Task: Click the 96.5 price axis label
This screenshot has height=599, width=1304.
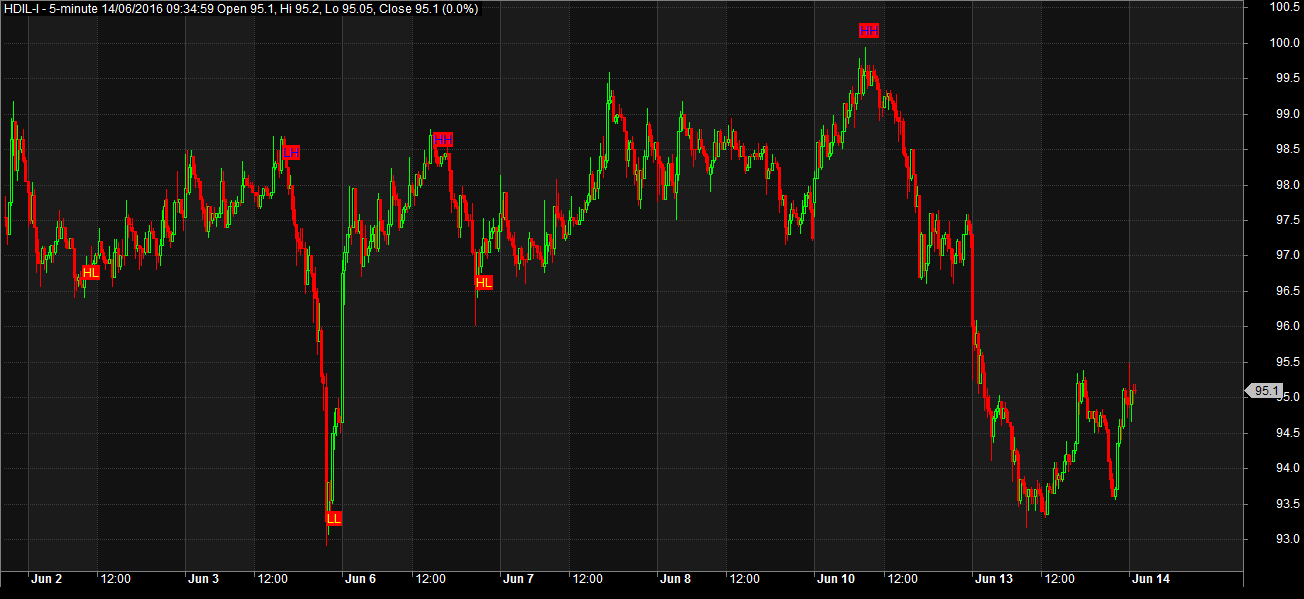Action: pyautogui.click(x=1287, y=291)
